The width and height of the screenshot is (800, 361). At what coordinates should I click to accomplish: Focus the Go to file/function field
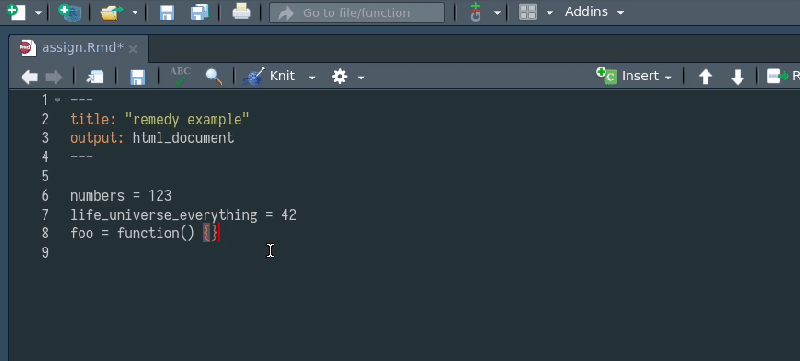tap(357, 13)
